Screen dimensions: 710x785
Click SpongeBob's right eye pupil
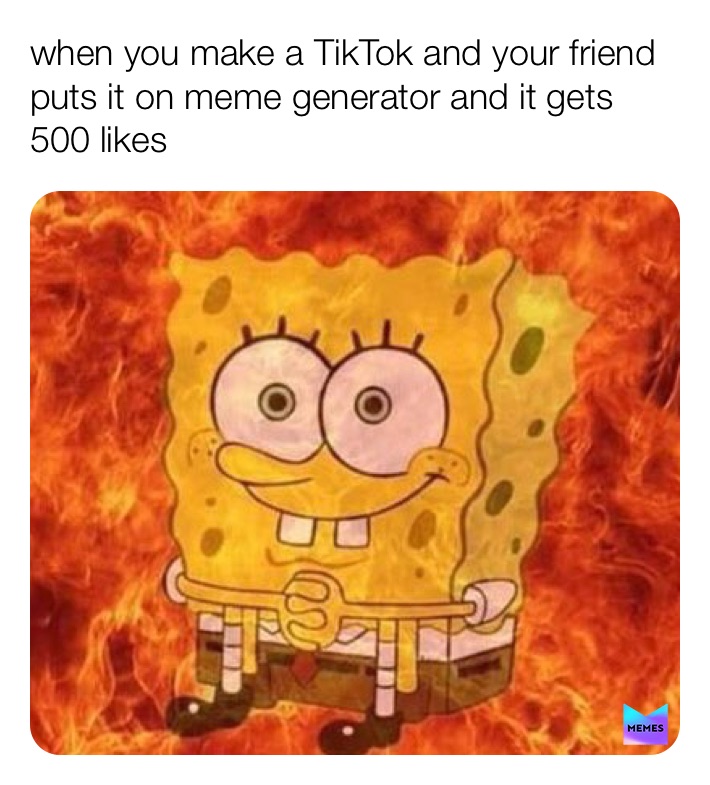click(x=374, y=404)
